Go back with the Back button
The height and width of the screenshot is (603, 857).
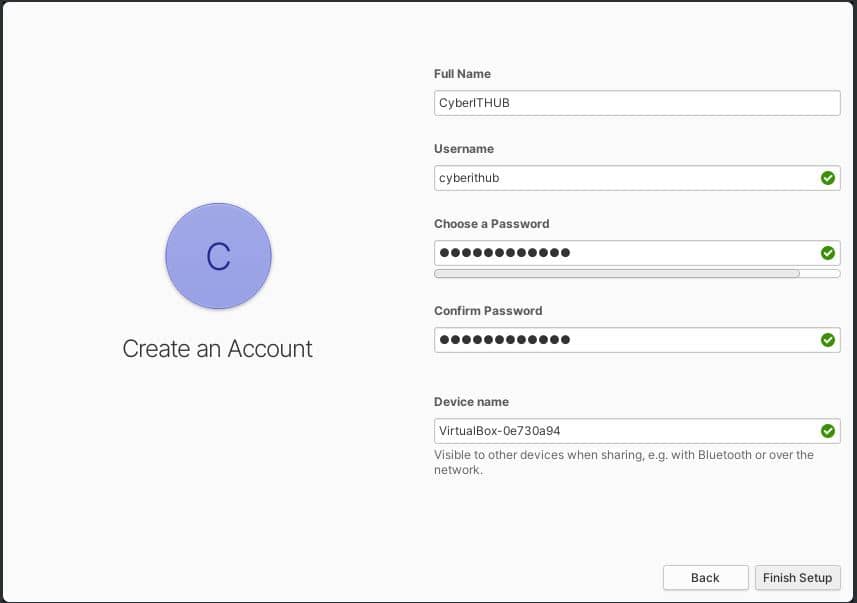tap(706, 577)
